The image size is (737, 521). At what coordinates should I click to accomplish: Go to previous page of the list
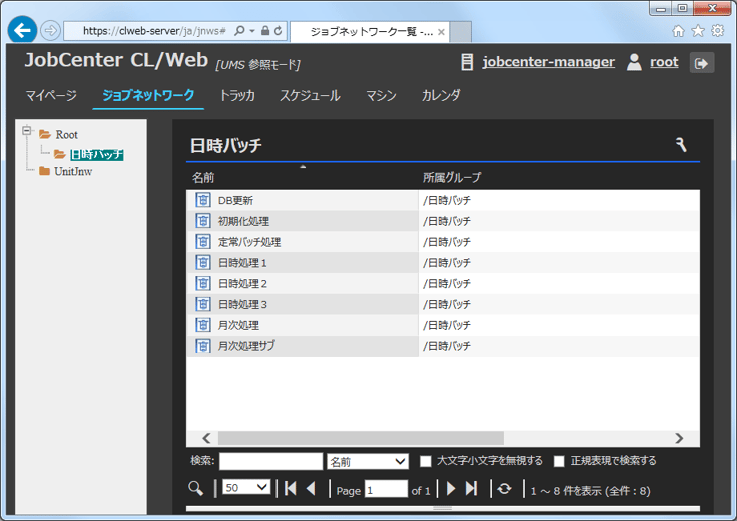pyautogui.click(x=311, y=489)
